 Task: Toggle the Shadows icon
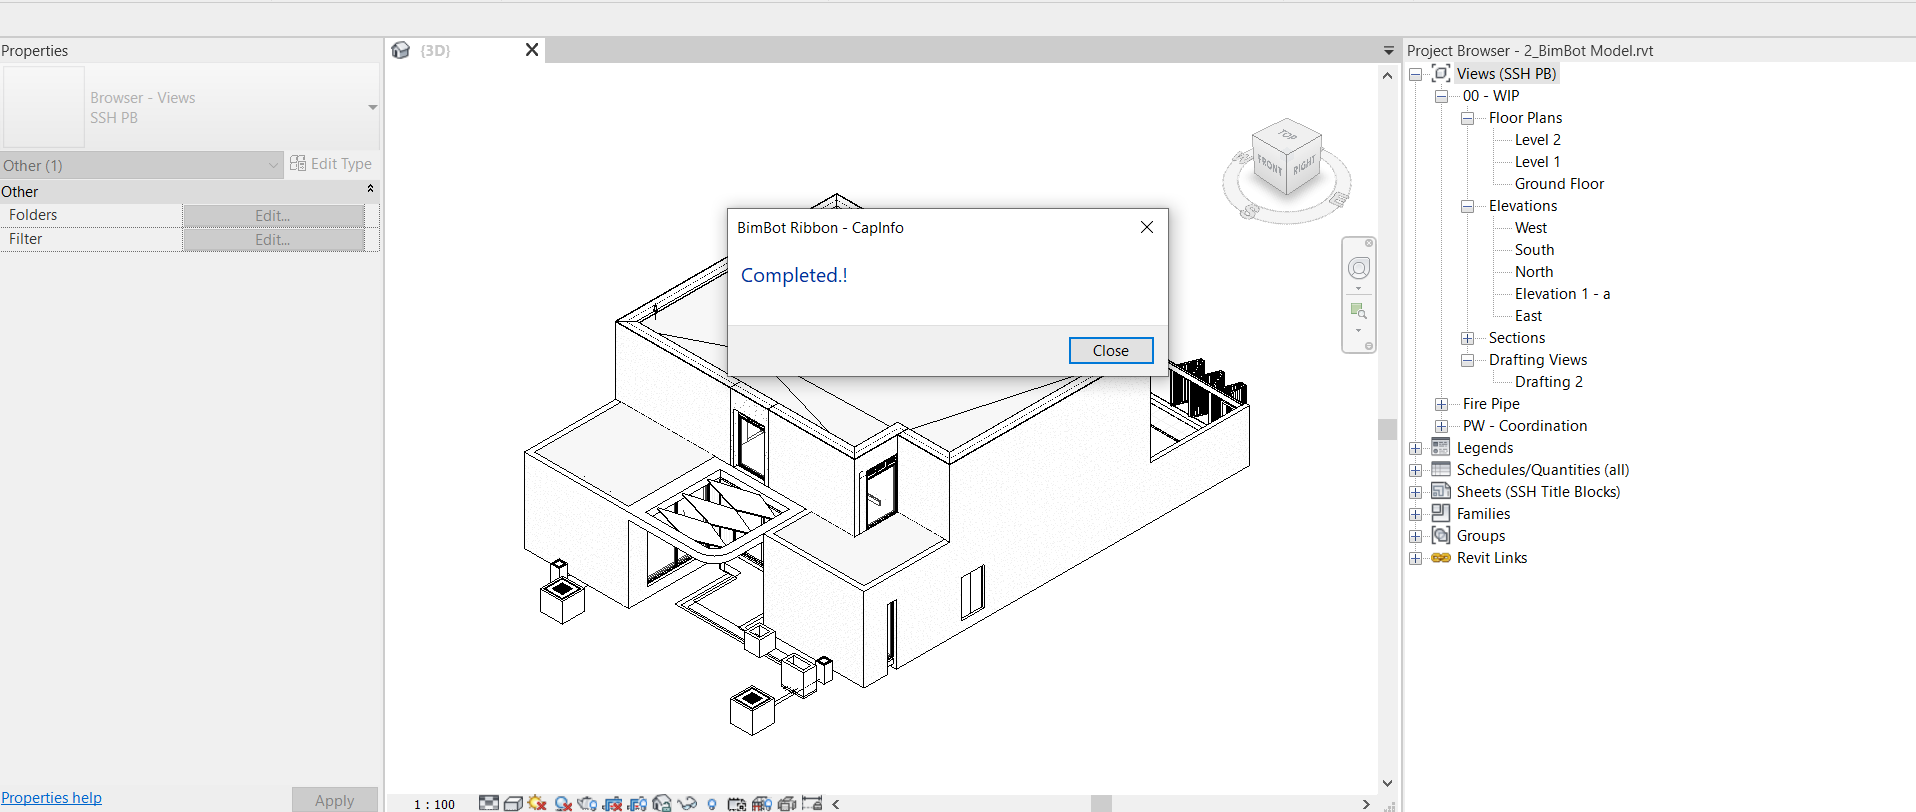point(563,803)
